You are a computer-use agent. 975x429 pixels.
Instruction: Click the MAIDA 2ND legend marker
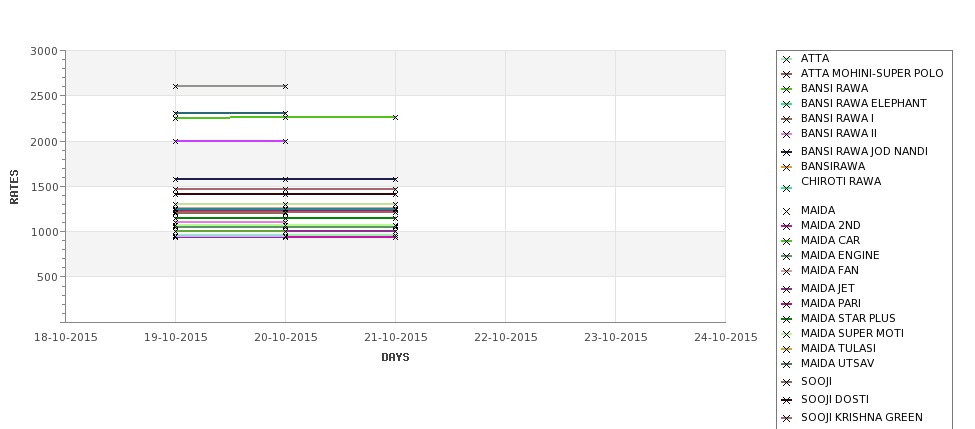click(x=787, y=226)
